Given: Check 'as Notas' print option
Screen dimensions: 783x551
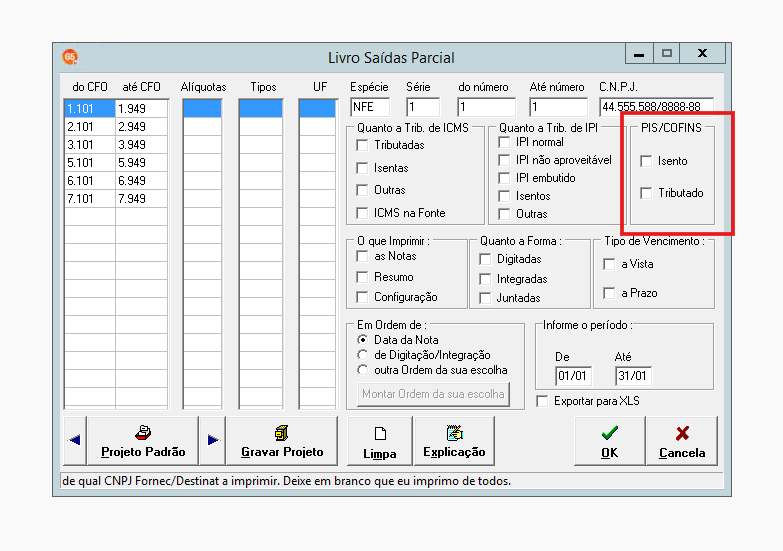Looking at the screenshot, I should click(362, 256).
